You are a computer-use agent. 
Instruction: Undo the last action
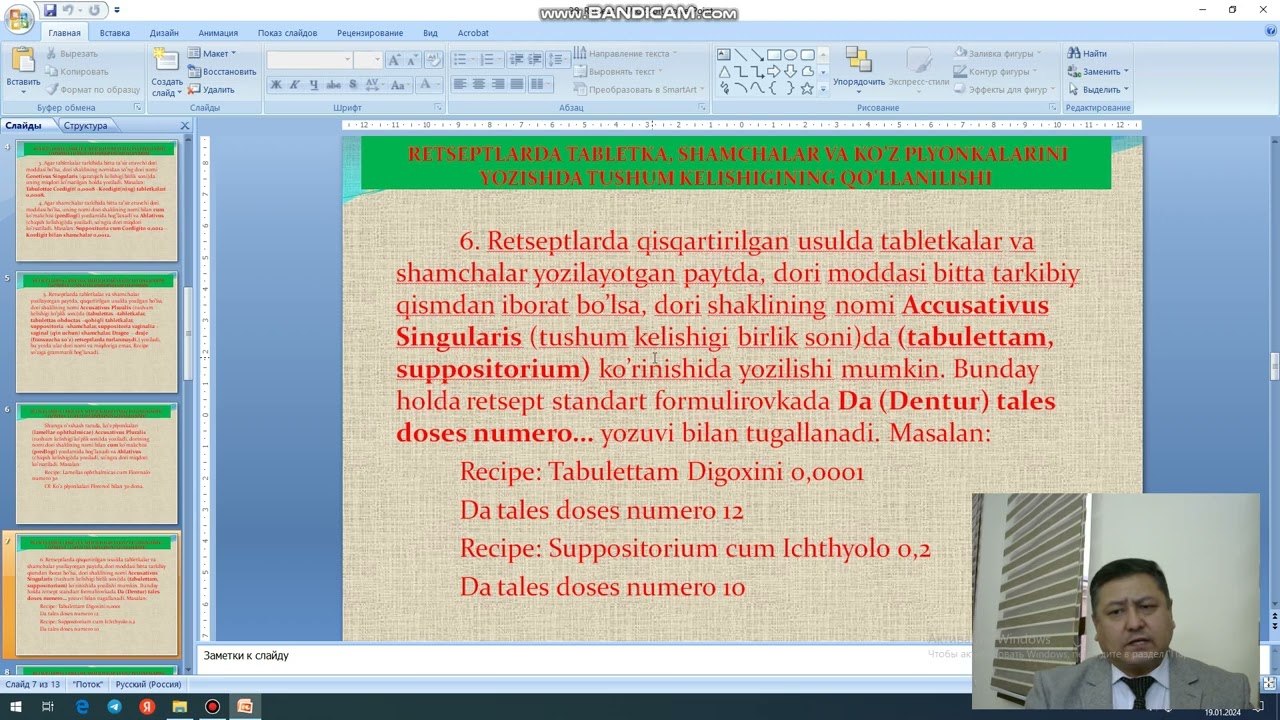[68, 10]
